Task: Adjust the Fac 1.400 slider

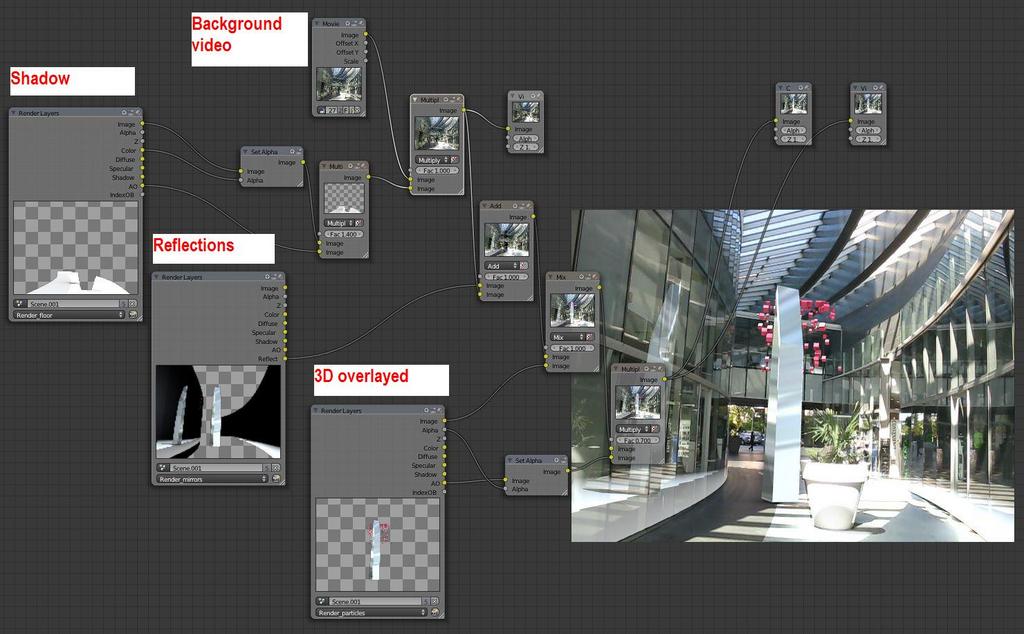Action: click(x=344, y=234)
